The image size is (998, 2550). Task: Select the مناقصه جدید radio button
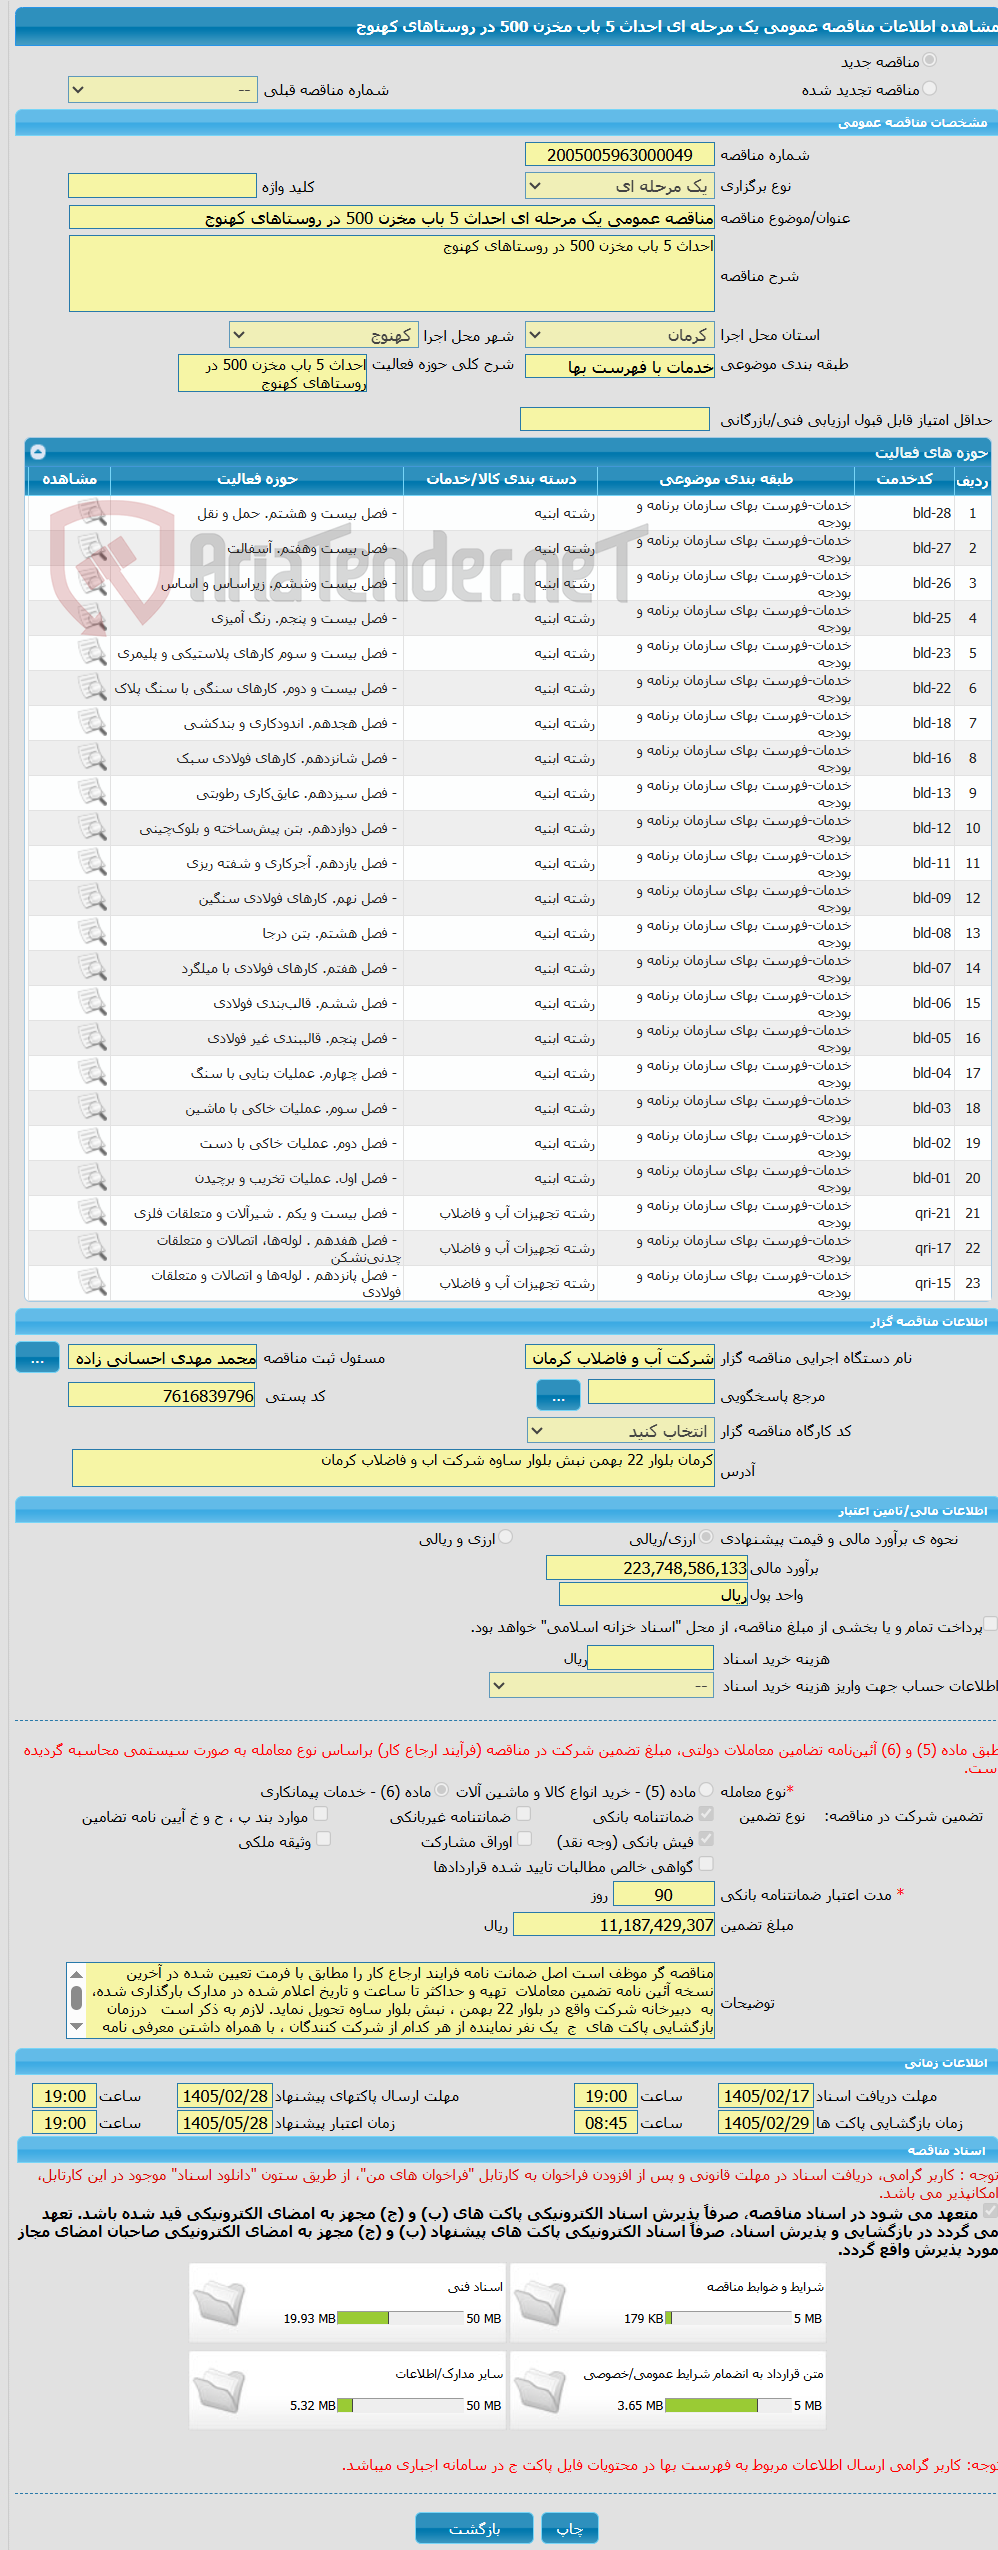930,61
